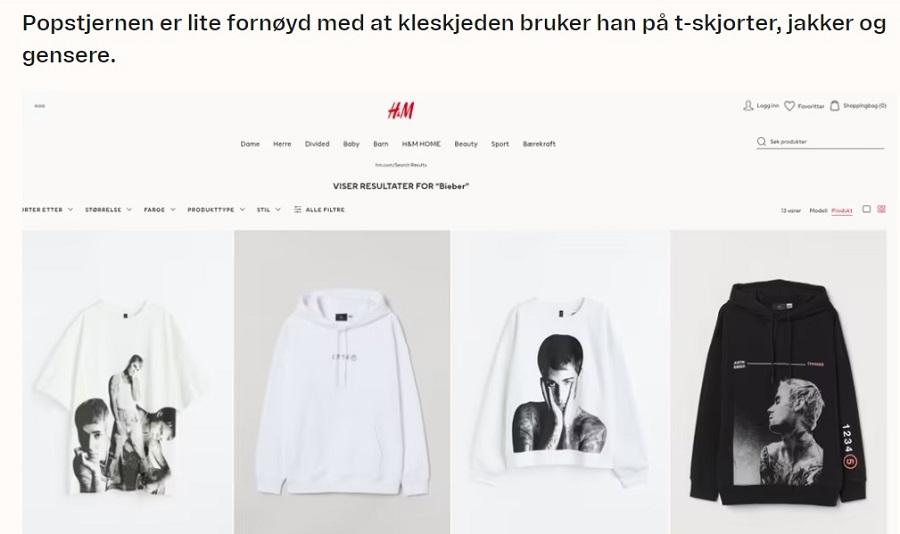
Task: Switch to grid view icon
Action: point(881,209)
